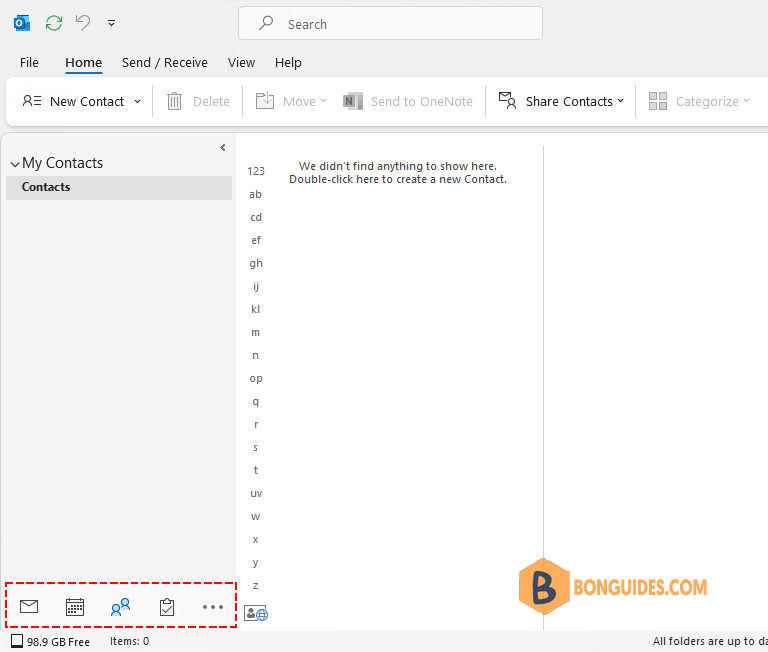The width and height of the screenshot is (768, 652).
Task: Jump to contacts under kl
Action: tap(255, 310)
